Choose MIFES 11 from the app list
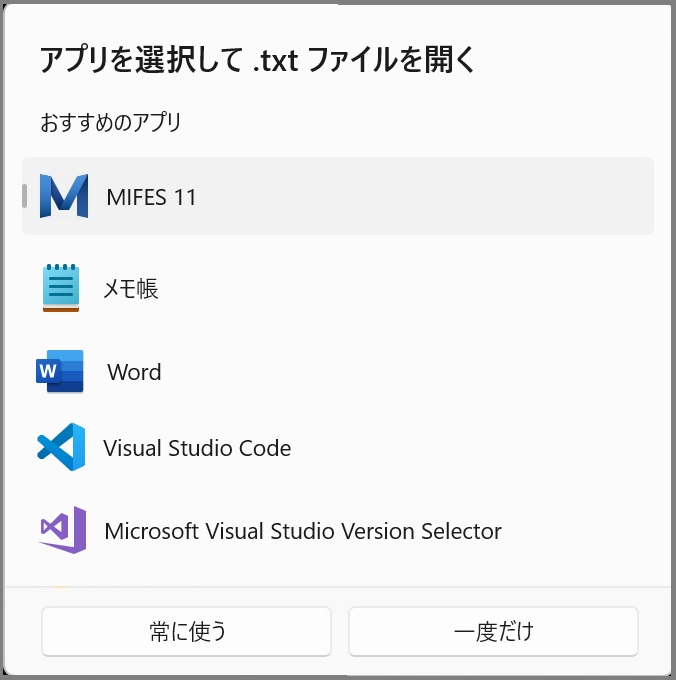Screen dimensions: 676x680 point(151,197)
